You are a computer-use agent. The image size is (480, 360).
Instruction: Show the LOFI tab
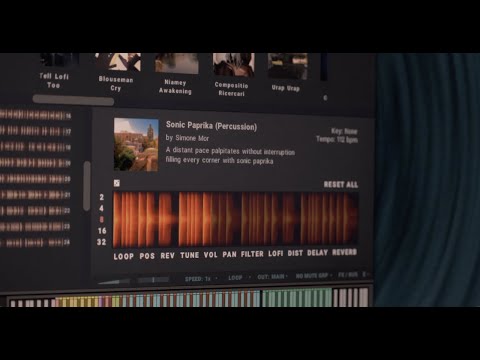tap(276, 254)
